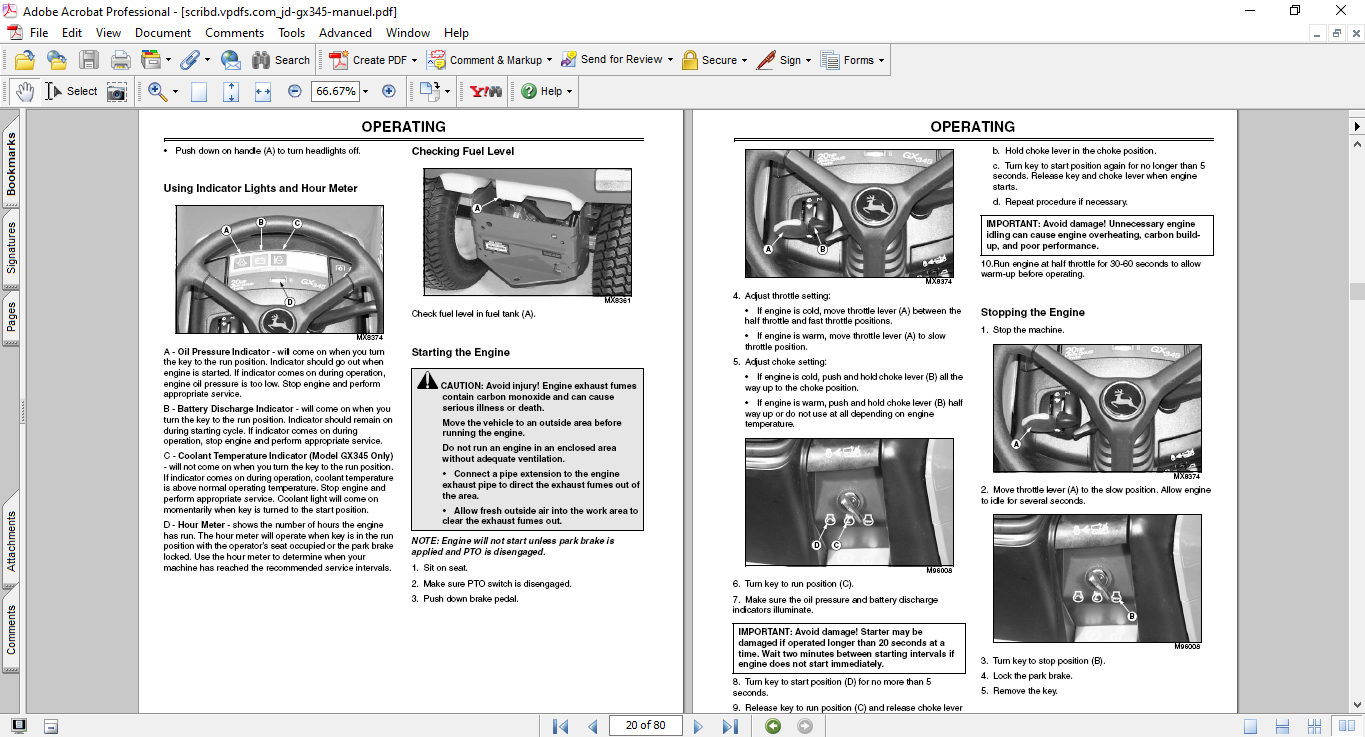The image size is (1365, 737).
Task: Activate the Snapshot camera tool
Action: click(x=117, y=91)
